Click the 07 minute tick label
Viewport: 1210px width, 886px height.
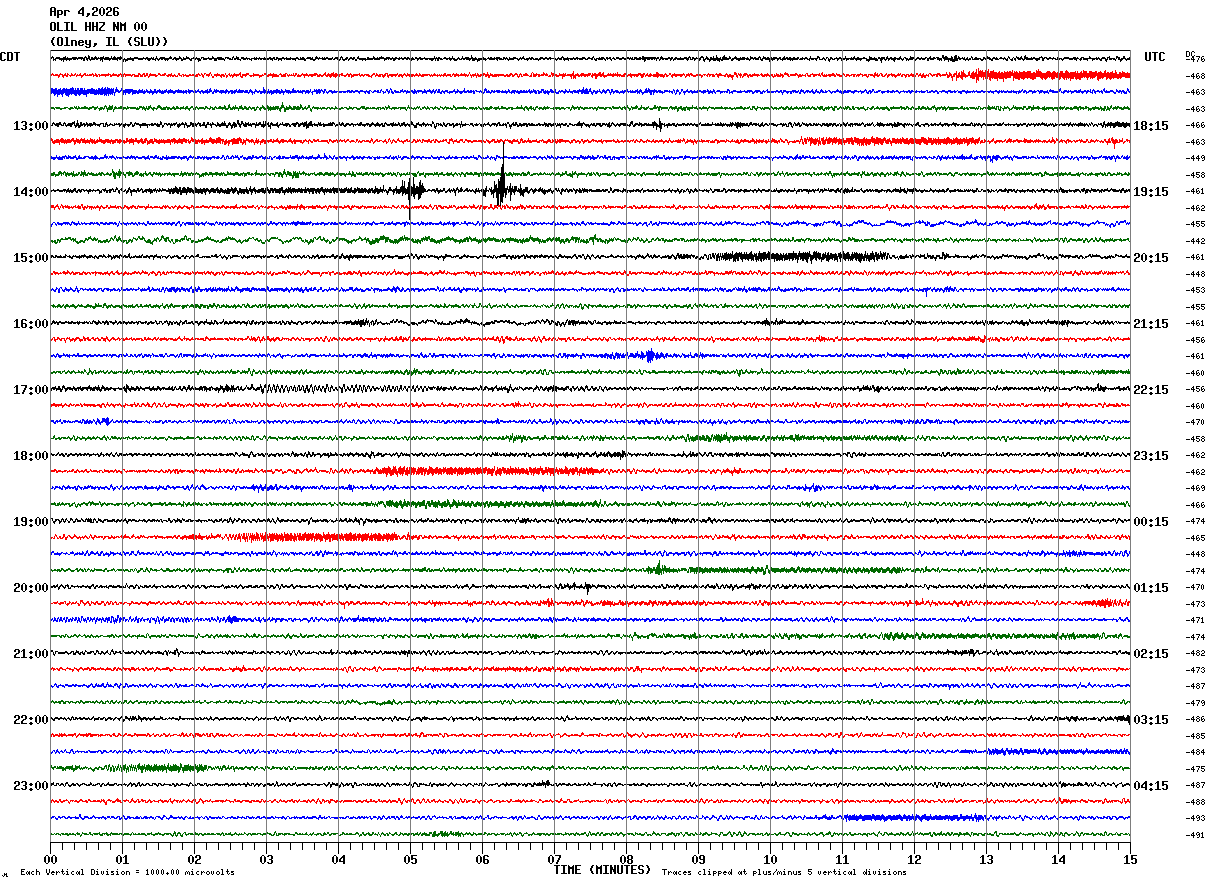click(554, 860)
